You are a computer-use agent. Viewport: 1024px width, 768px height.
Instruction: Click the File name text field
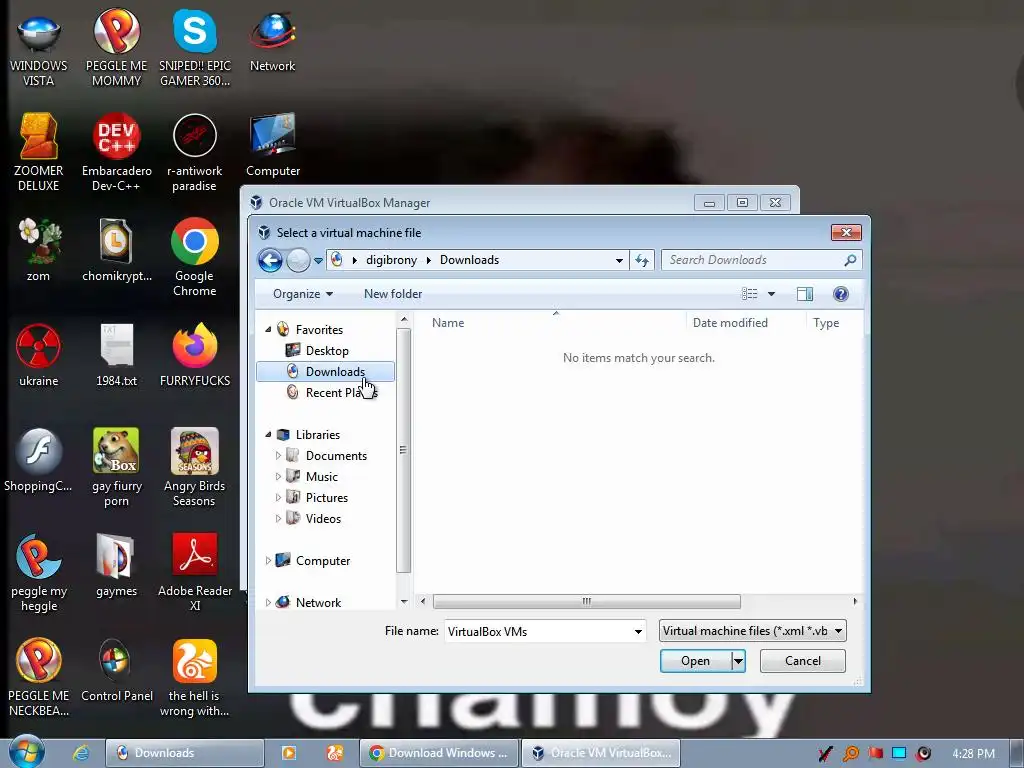[538, 632]
